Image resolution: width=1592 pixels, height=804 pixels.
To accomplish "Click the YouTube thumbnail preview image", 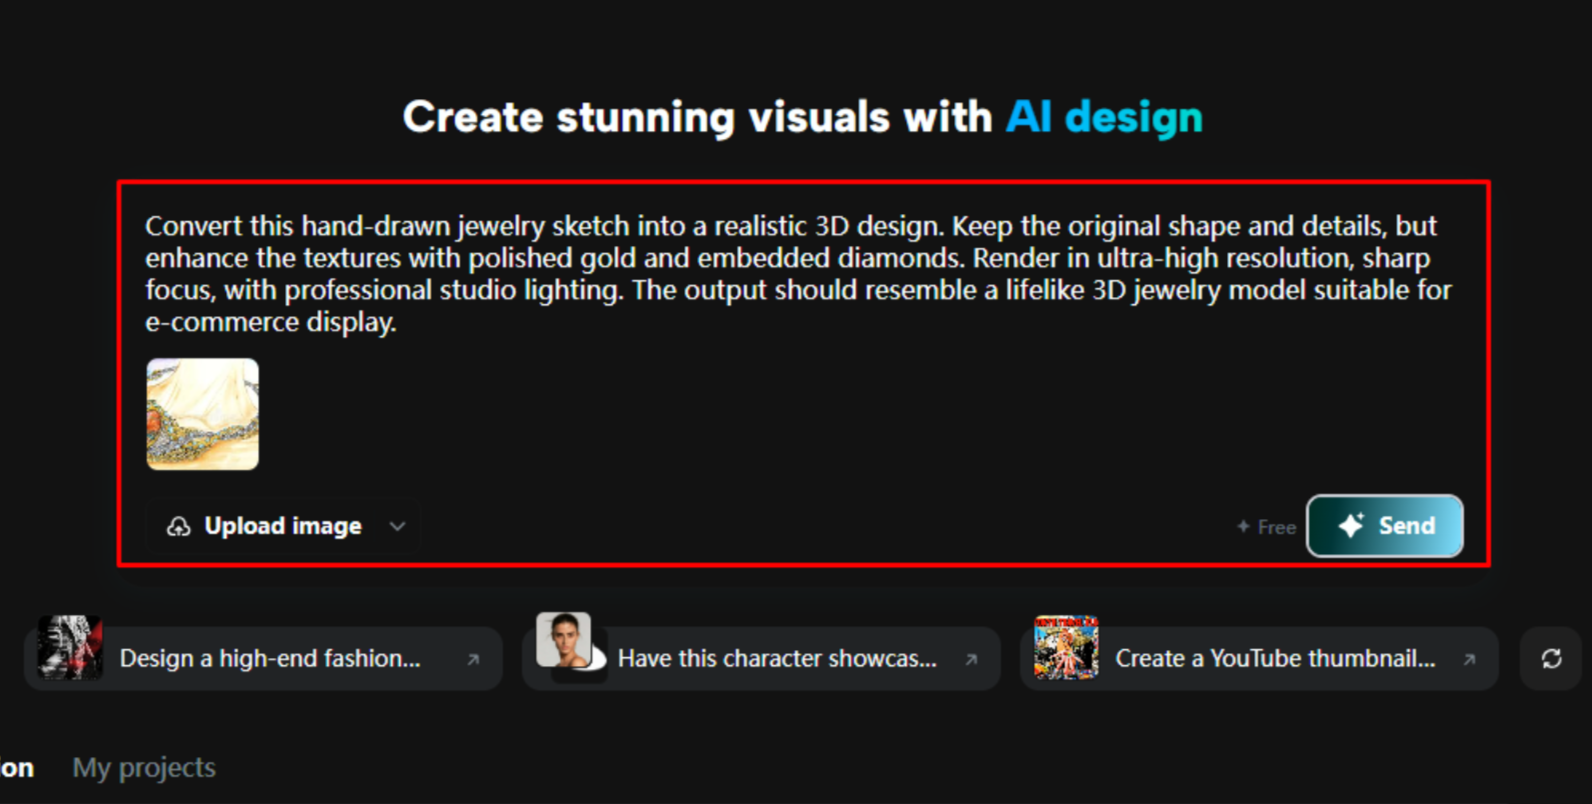I will pos(1066,647).
